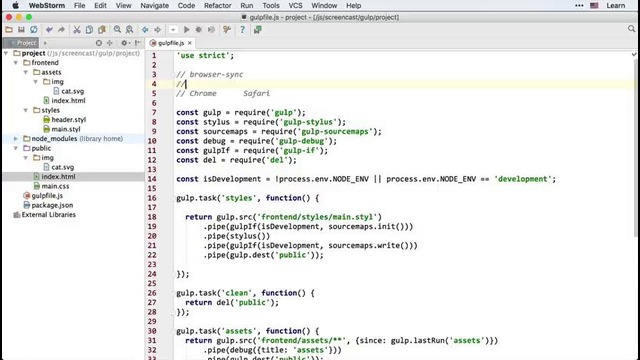Select cat.svg under public img

point(58,167)
